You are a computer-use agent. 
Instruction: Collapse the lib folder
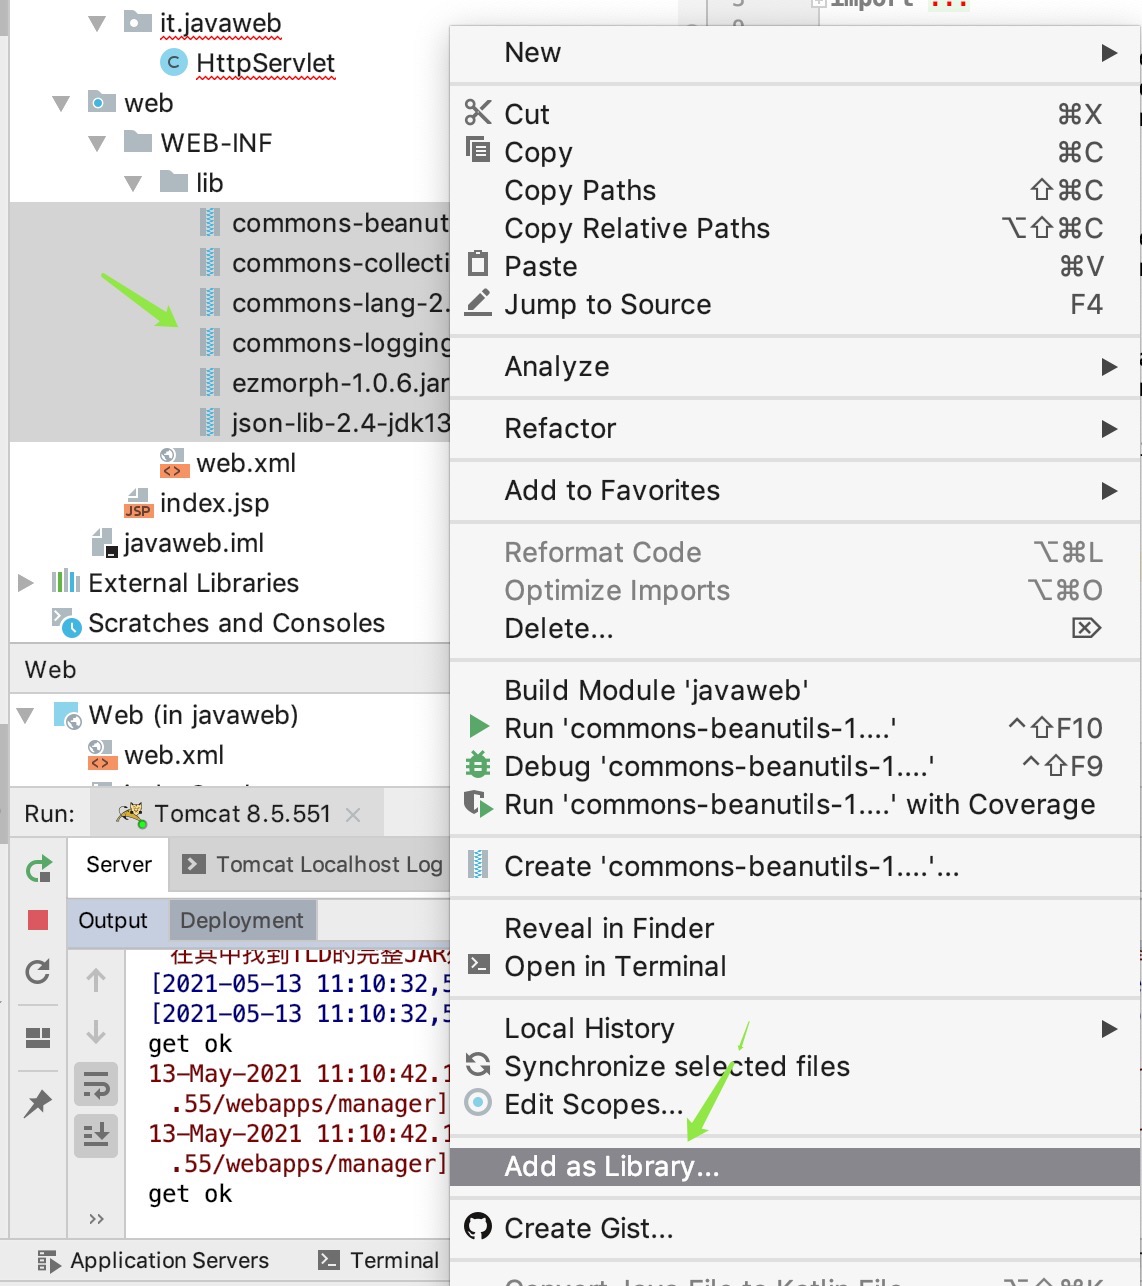tap(133, 184)
